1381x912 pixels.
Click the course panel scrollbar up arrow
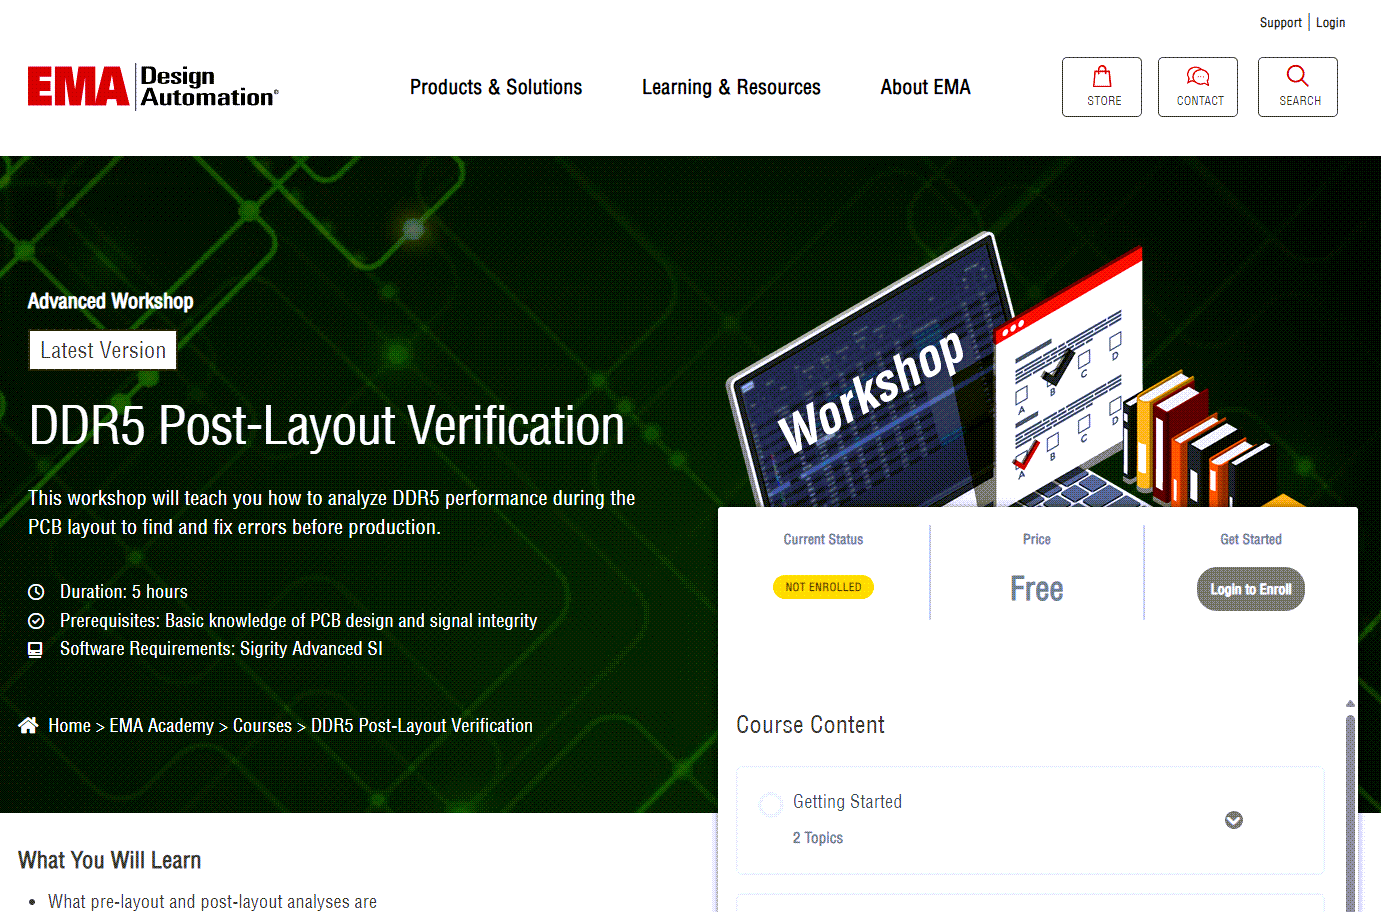coord(1350,704)
